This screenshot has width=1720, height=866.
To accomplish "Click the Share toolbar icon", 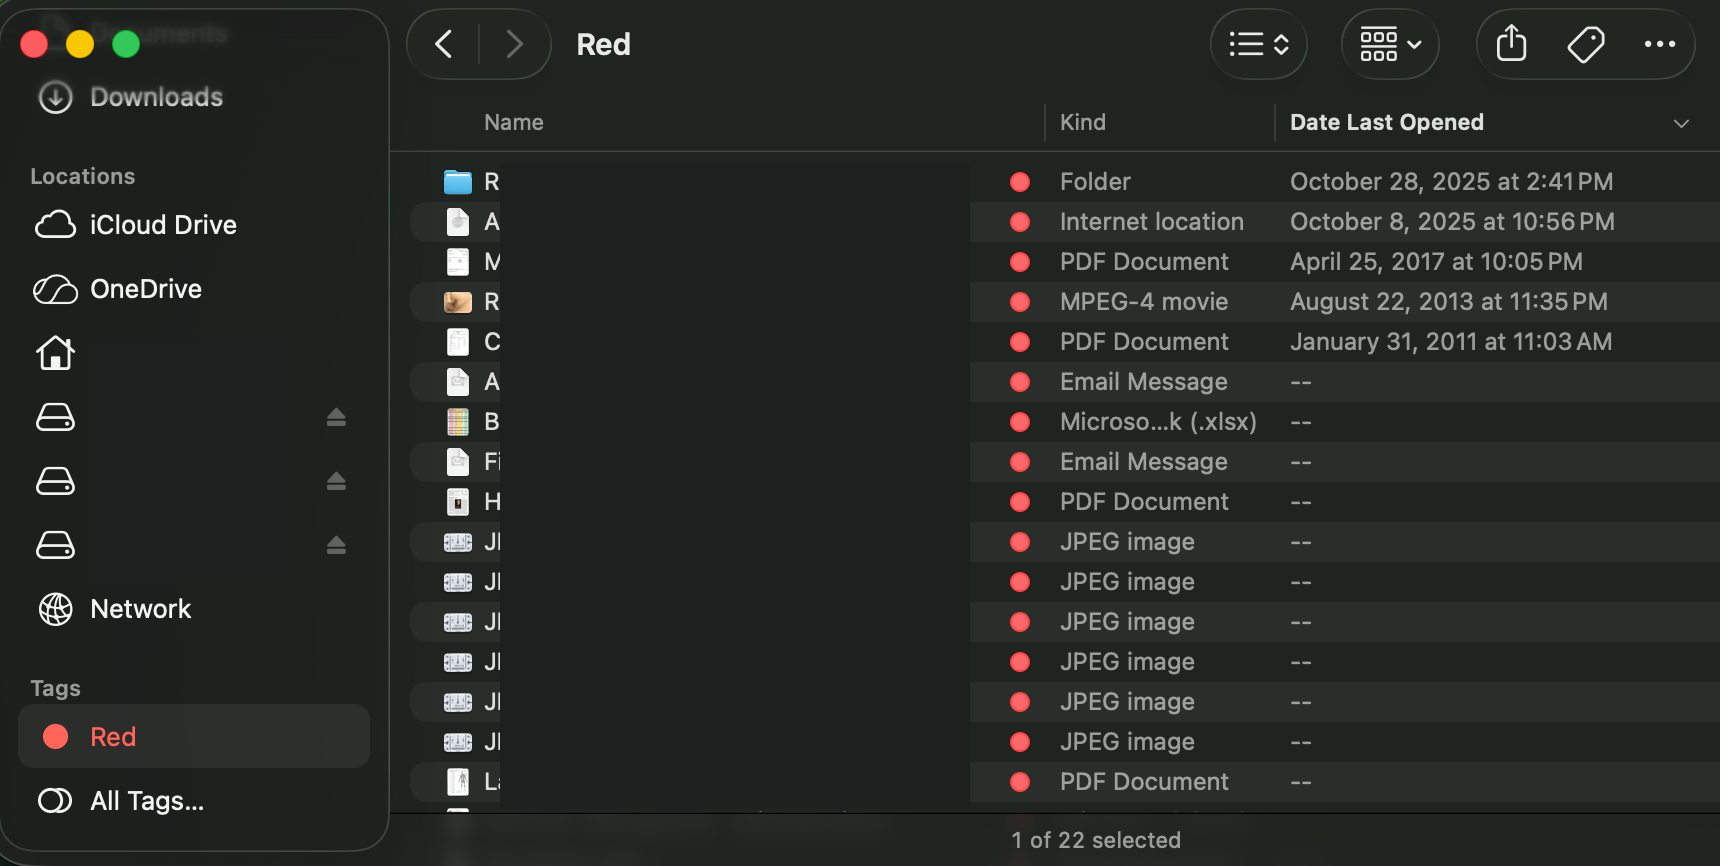I will (x=1511, y=44).
